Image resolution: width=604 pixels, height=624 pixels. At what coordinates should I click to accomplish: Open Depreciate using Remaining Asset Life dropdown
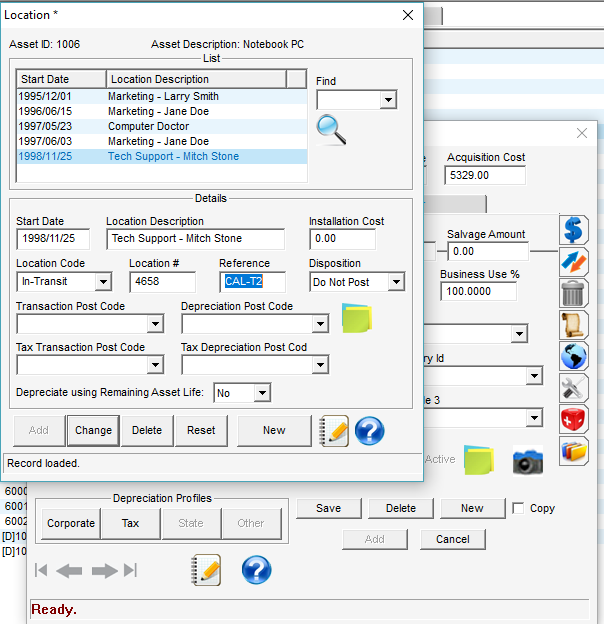(x=262, y=393)
